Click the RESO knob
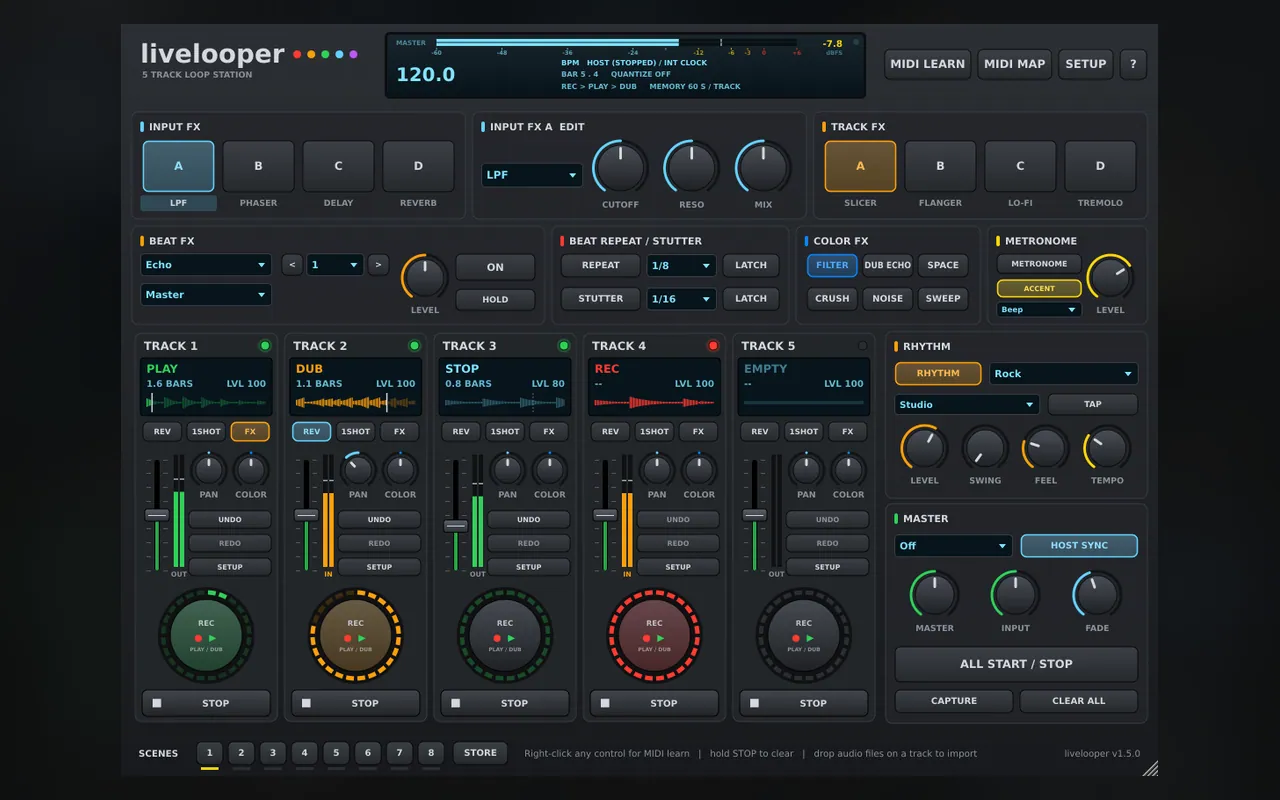This screenshot has width=1280, height=800. click(x=691, y=167)
